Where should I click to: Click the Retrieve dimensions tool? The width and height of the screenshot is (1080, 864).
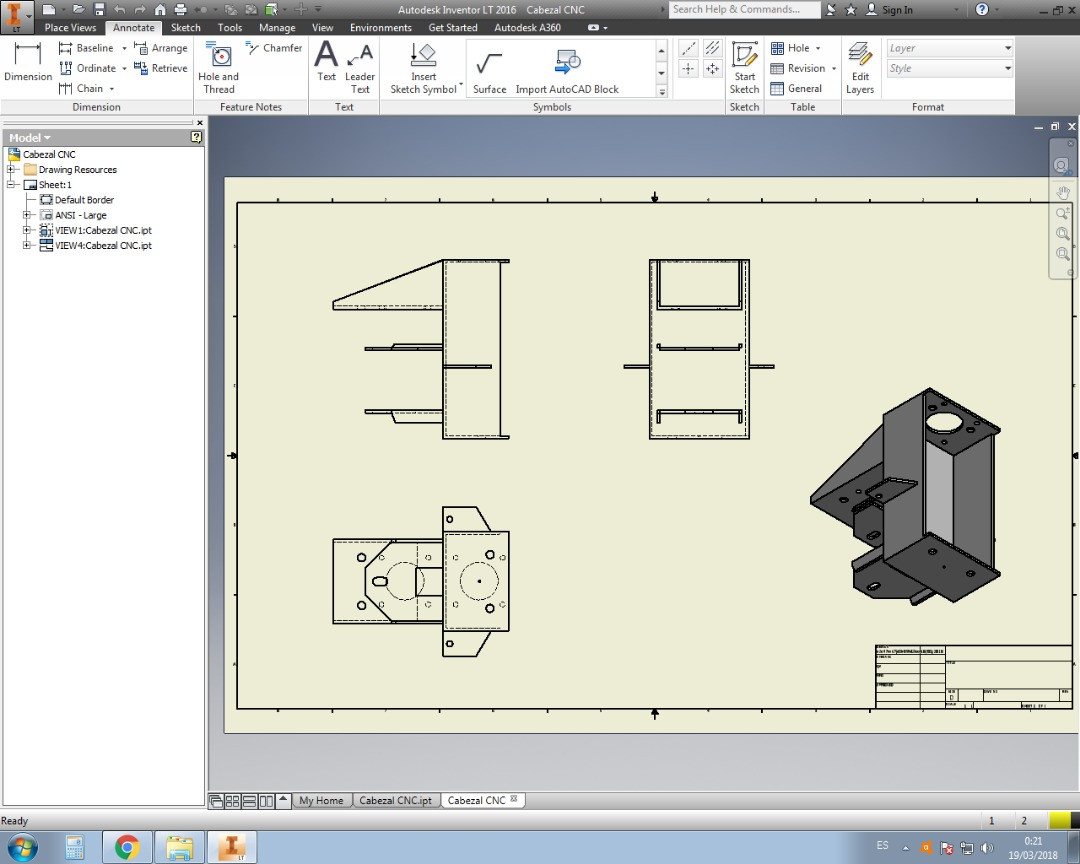click(x=160, y=68)
